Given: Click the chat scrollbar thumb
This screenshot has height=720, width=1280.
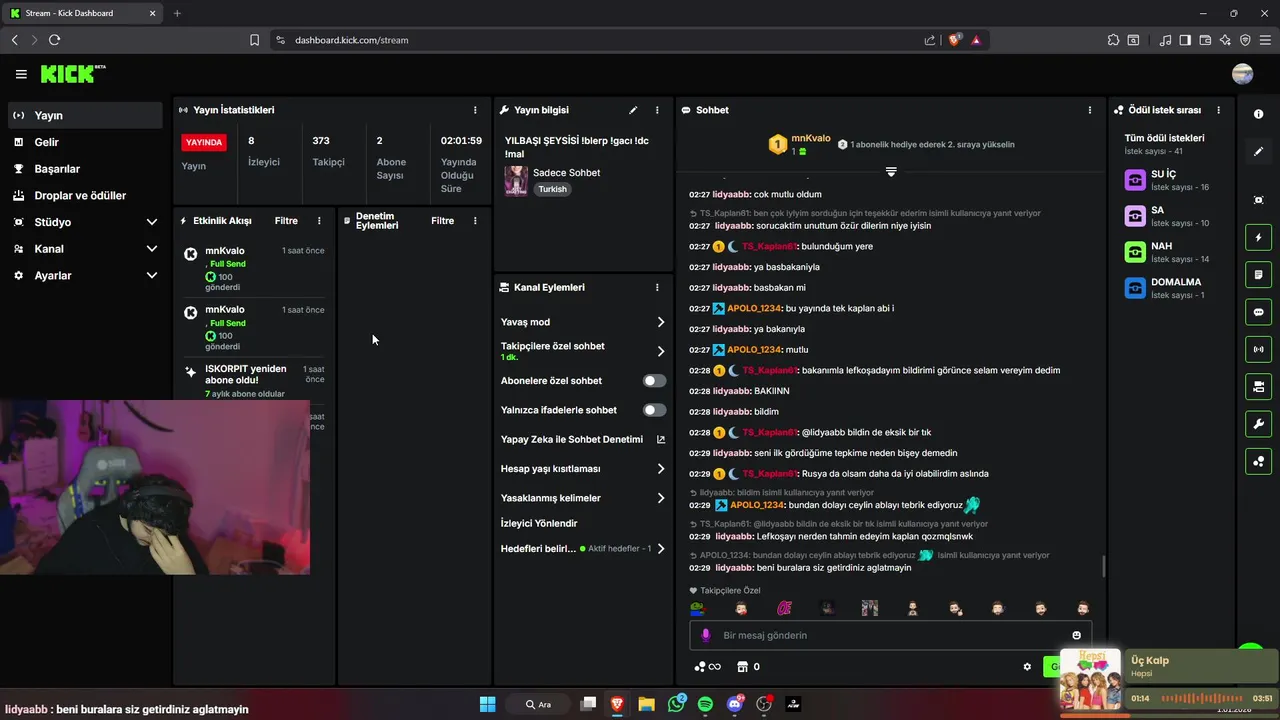Looking at the screenshot, I should click(x=1104, y=566).
